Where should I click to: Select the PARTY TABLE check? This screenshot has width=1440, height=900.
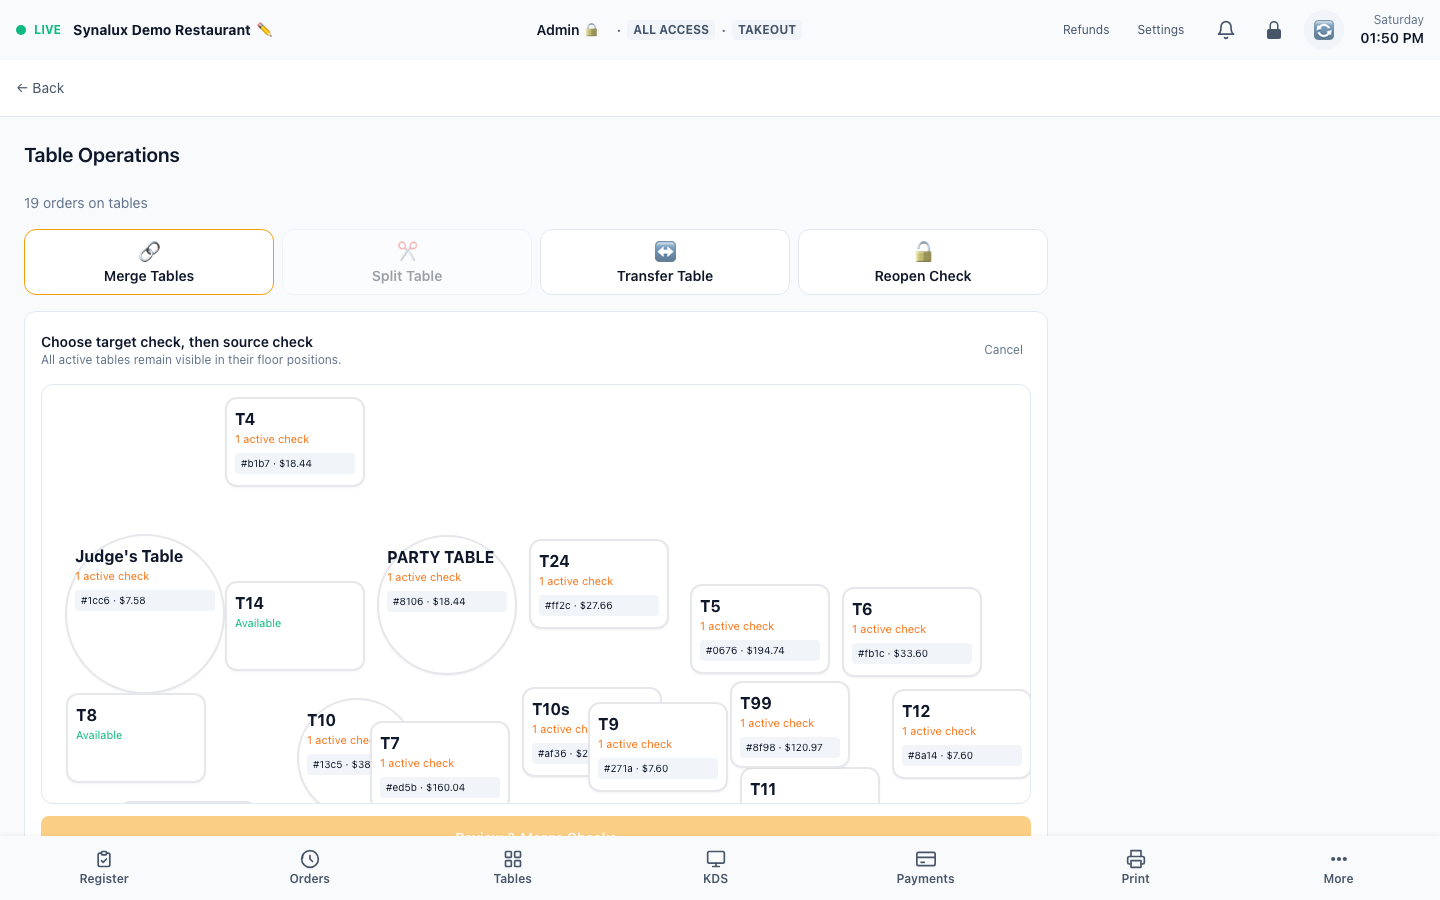click(x=447, y=601)
